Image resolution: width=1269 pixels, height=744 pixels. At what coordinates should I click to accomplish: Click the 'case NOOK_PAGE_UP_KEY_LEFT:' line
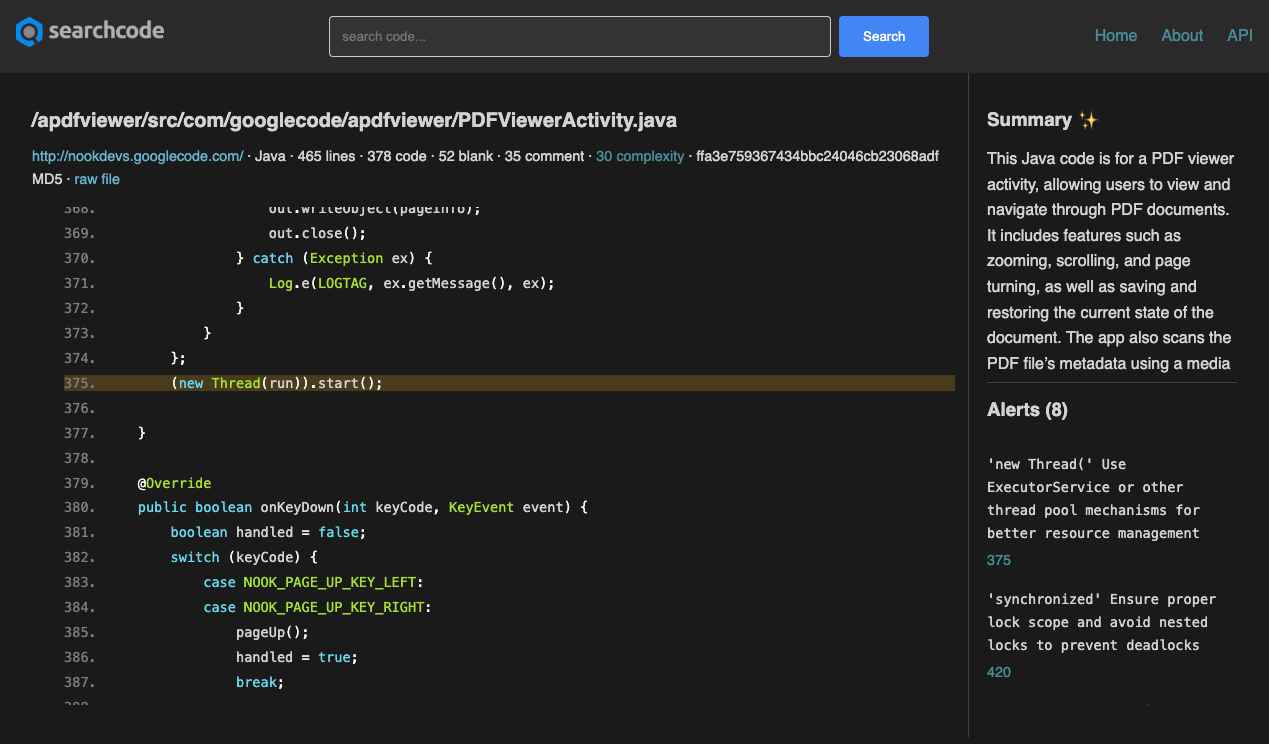314,582
